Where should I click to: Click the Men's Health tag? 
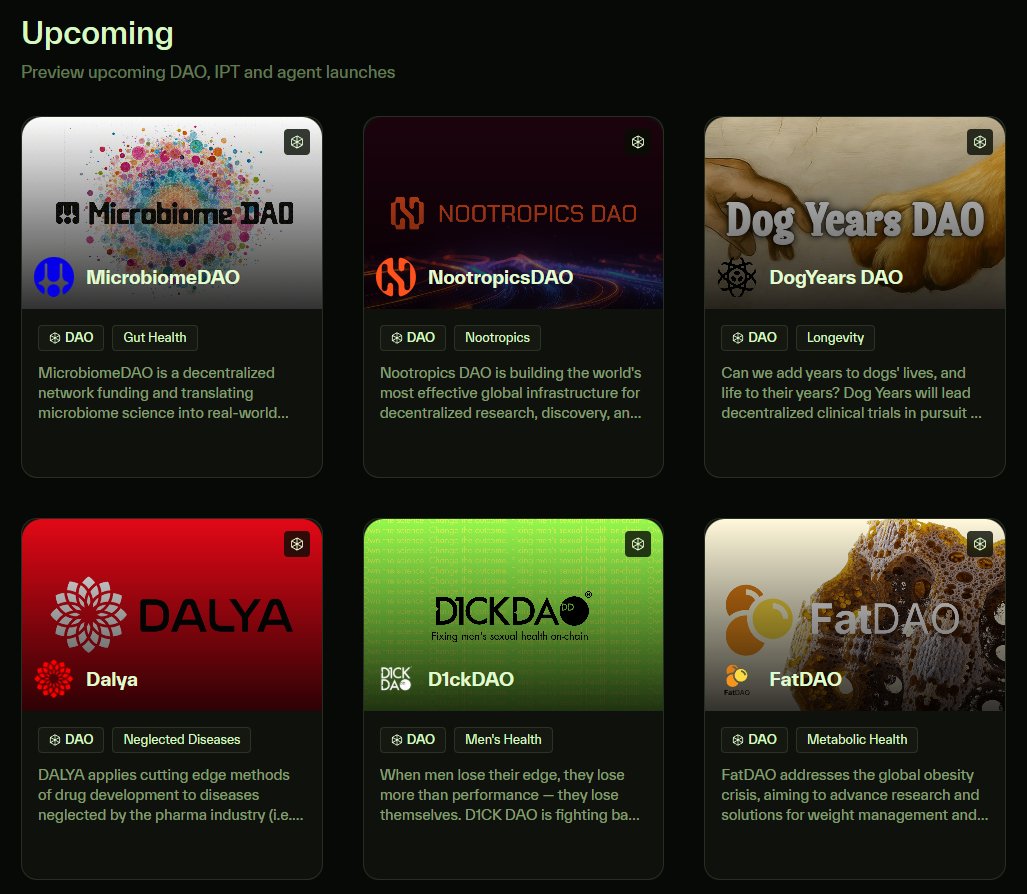pos(503,739)
